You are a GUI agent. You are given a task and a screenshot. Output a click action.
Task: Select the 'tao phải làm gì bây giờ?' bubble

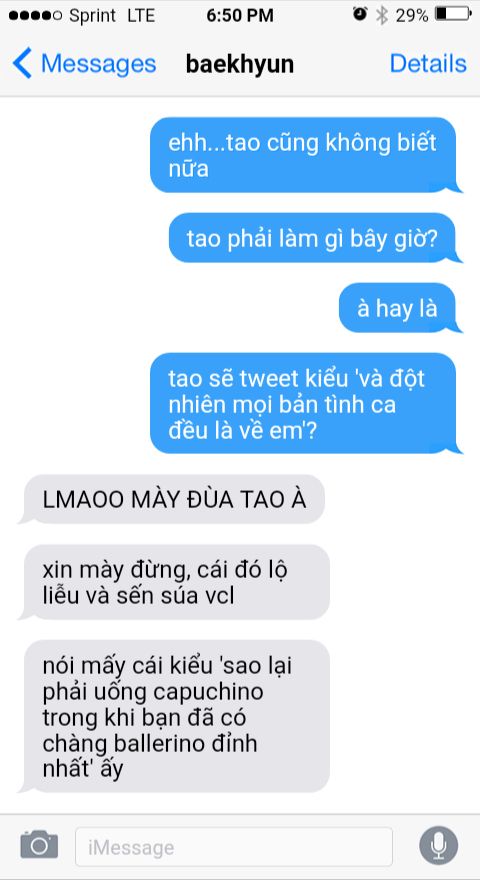pos(314,238)
